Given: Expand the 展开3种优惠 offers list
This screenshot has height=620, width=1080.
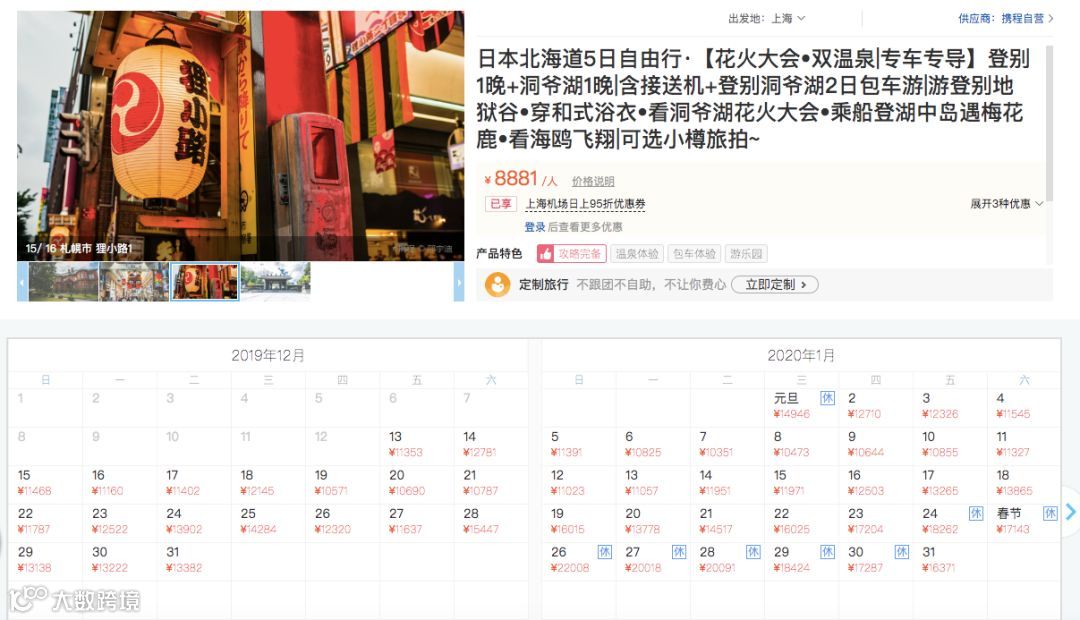Looking at the screenshot, I should pos(1006,204).
